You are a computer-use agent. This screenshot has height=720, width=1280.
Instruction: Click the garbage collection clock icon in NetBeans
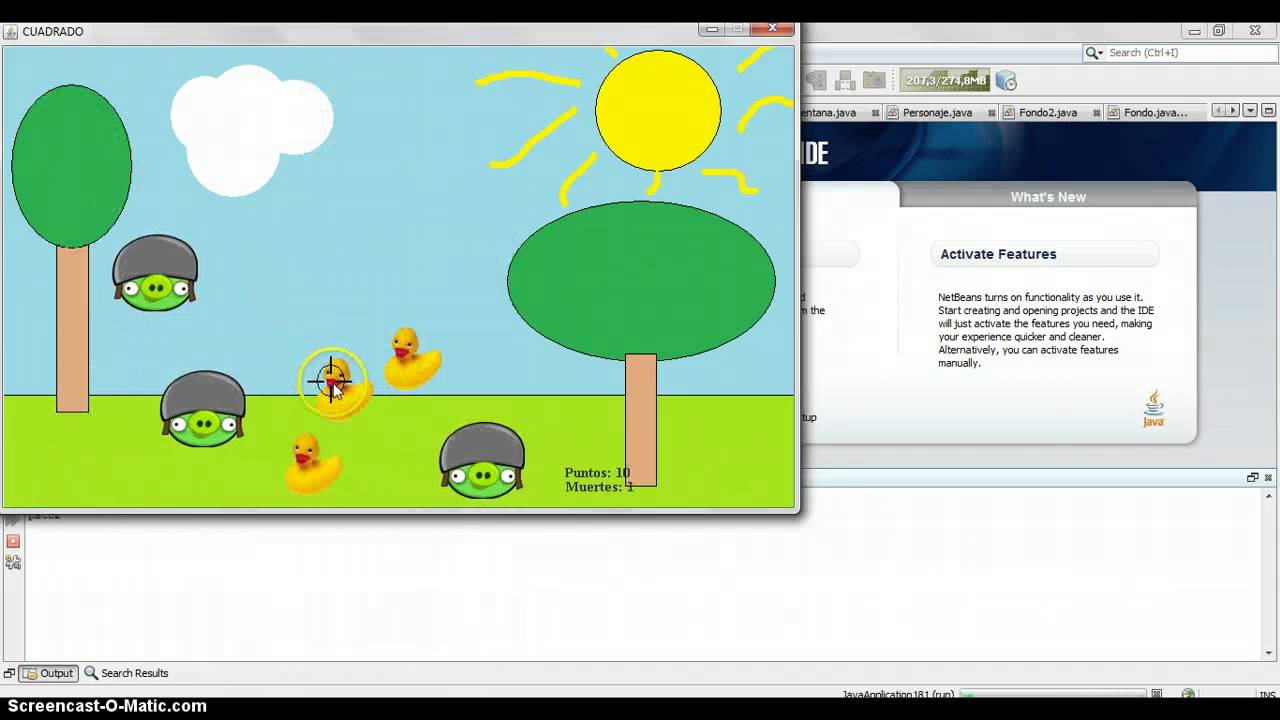(1007, 81)
